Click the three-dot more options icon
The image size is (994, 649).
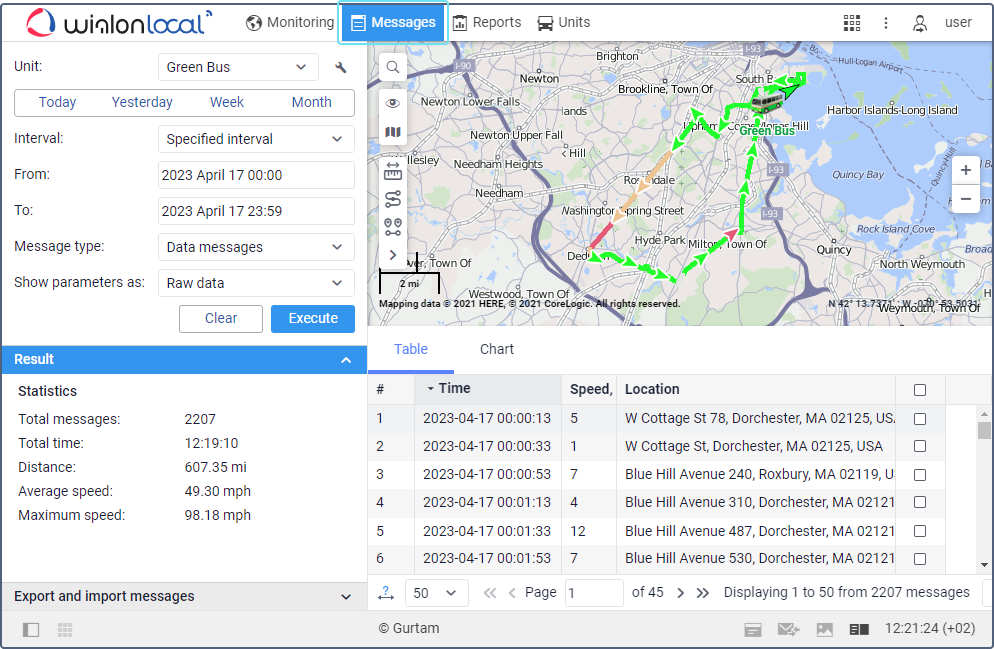tap(885, 22)
